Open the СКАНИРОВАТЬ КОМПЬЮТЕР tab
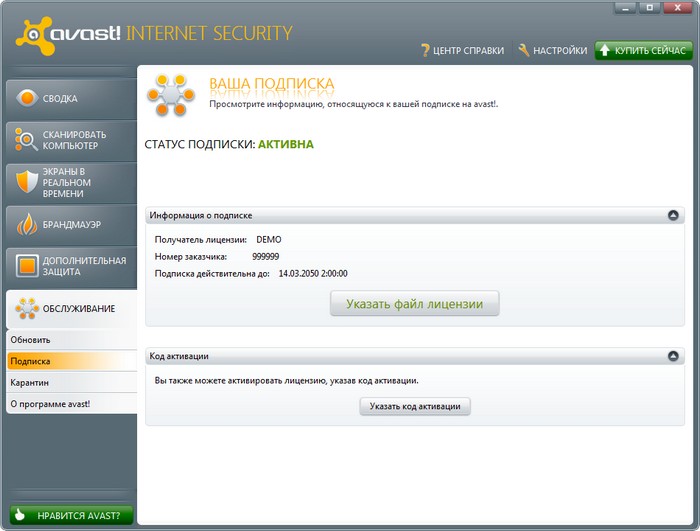 (71, 140)
